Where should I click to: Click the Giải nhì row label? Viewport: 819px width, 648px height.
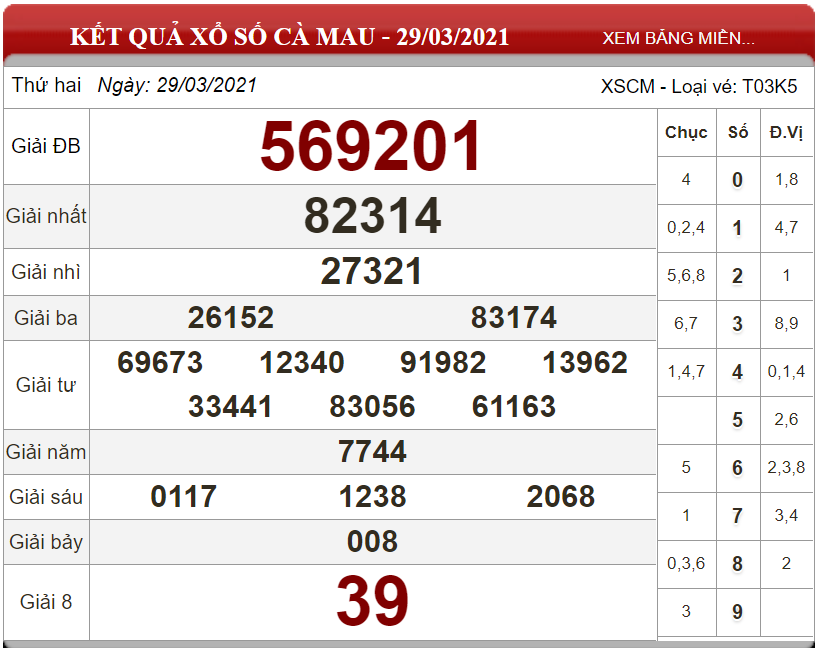pos(46,272)
